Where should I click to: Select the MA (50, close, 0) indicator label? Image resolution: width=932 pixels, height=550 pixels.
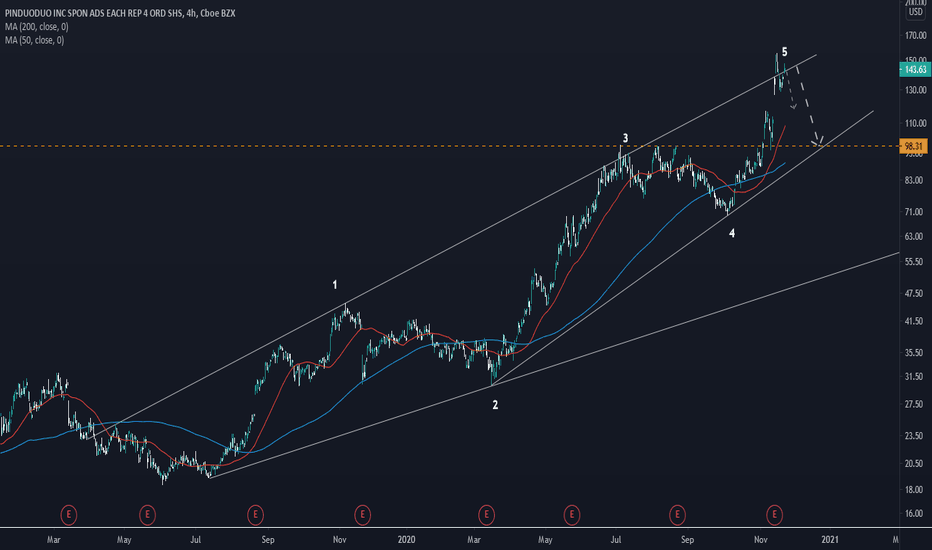pos(34,40)
